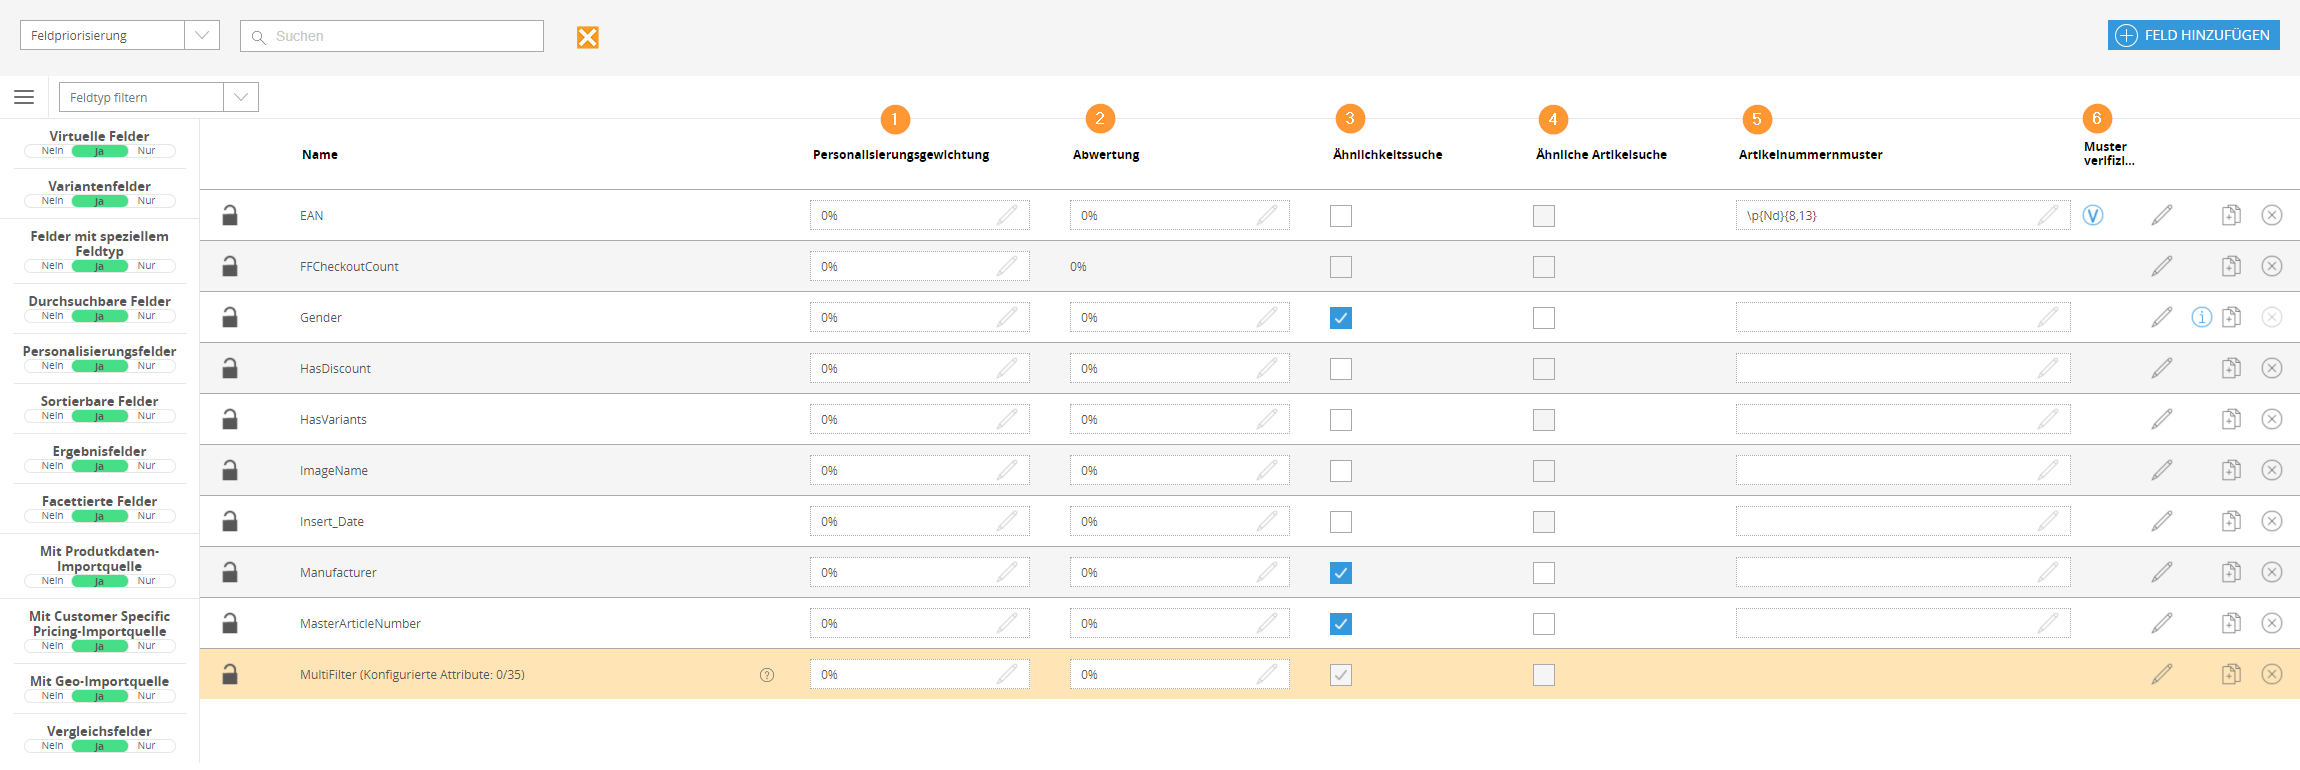The image size is (2300, 770).
Task: Show info for the Gender field
Action: tap(2201, 317)
